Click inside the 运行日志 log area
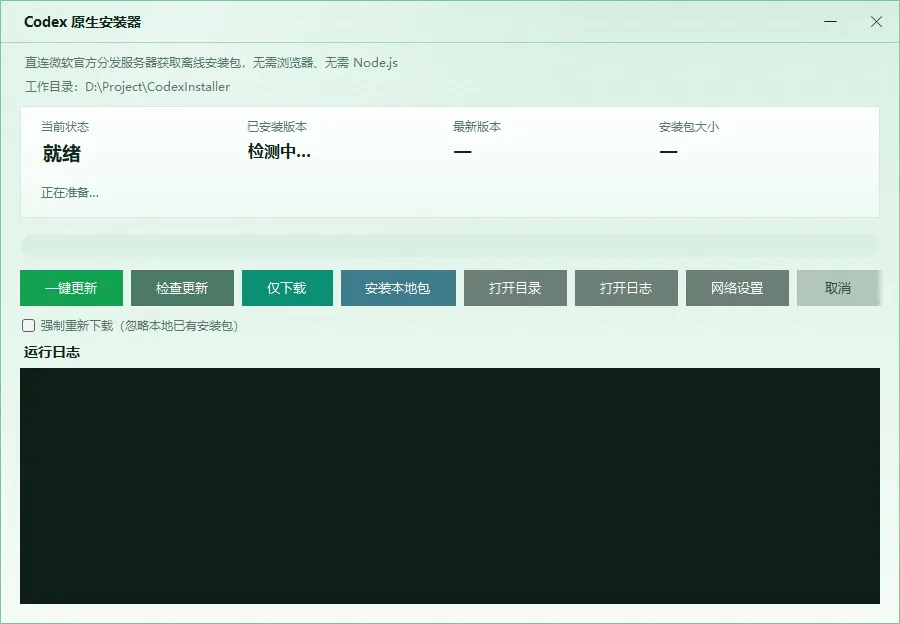The image size is (900, 624). click(x=450, y=486)
